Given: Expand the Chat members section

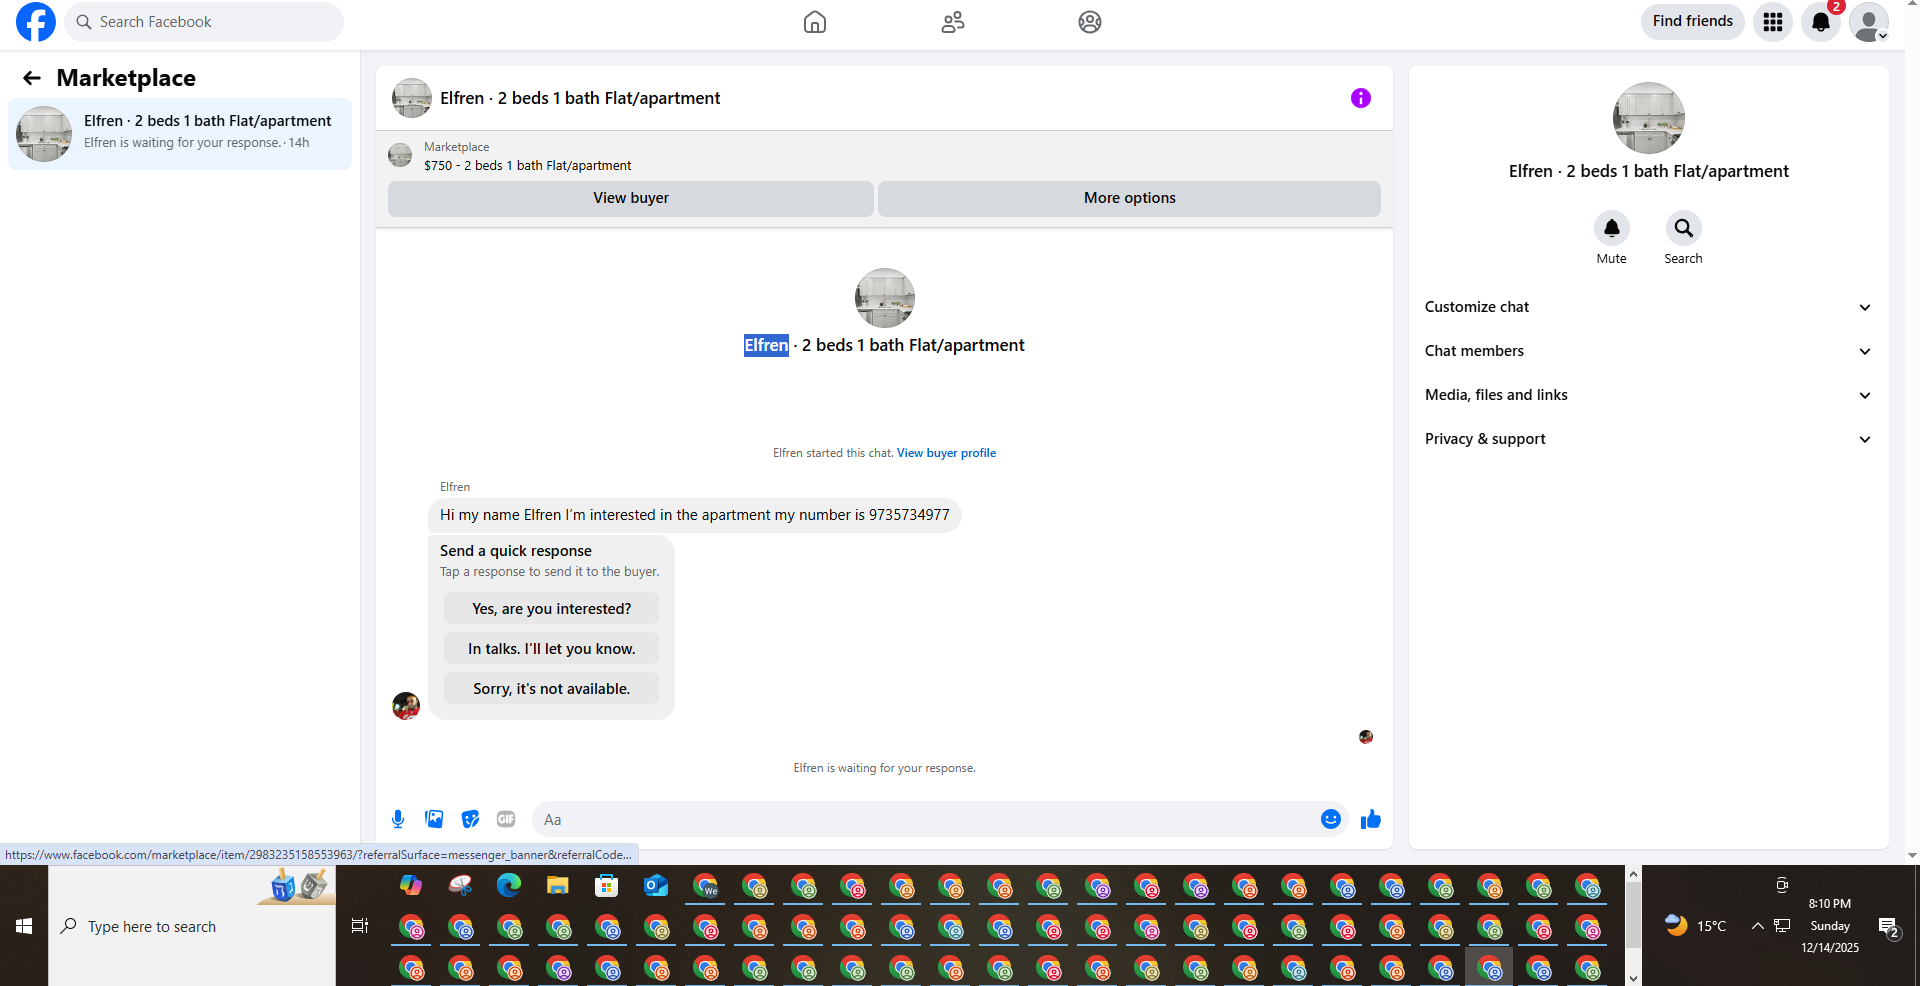Looking at the screenshot, I should (x=1648, y=351).
